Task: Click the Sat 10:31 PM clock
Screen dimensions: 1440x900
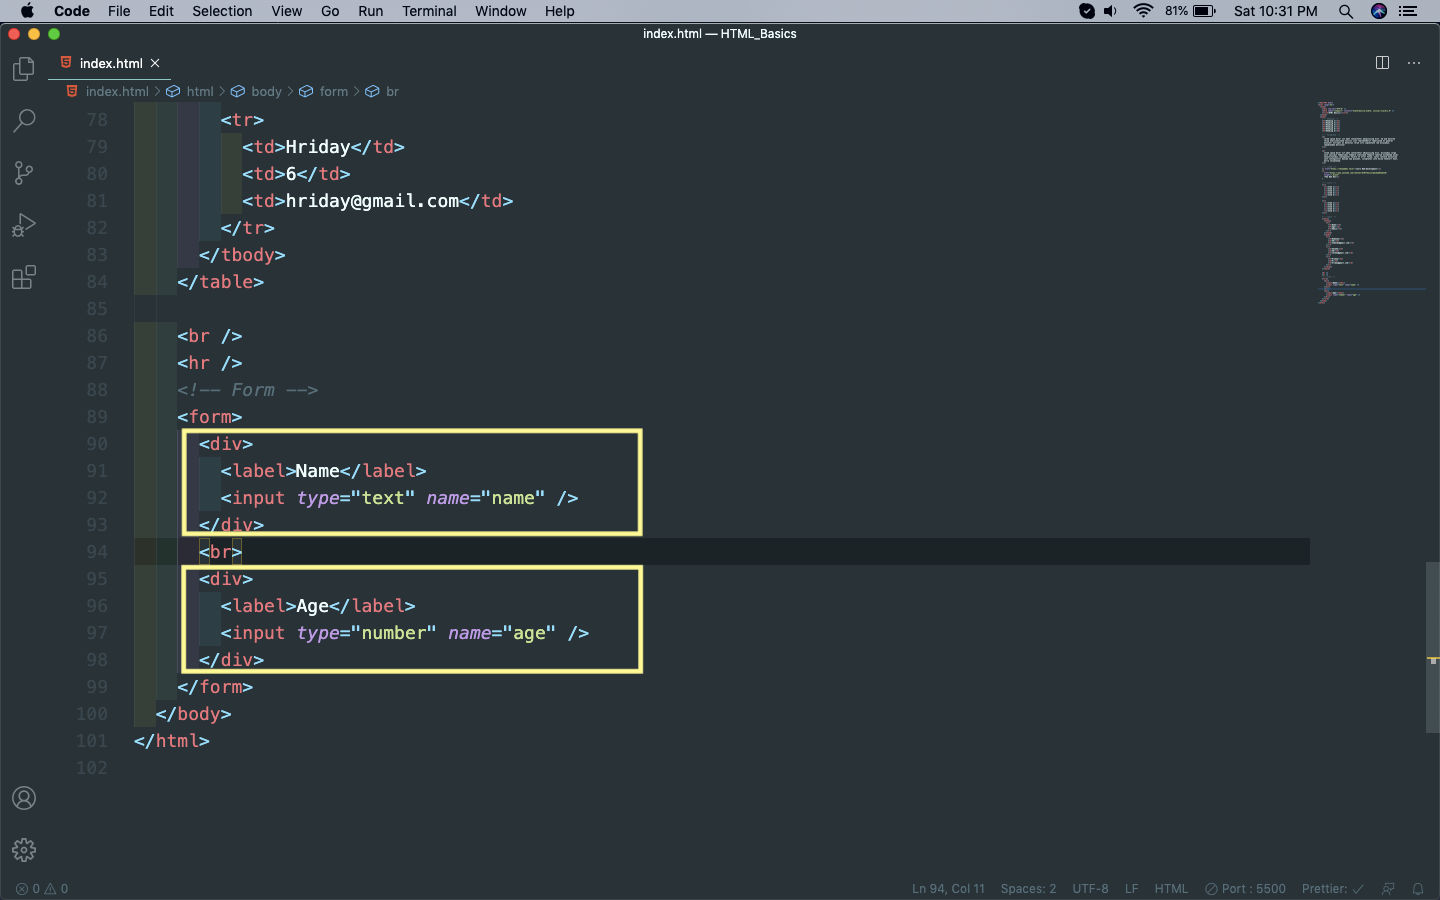Action: pos(1276,11)
